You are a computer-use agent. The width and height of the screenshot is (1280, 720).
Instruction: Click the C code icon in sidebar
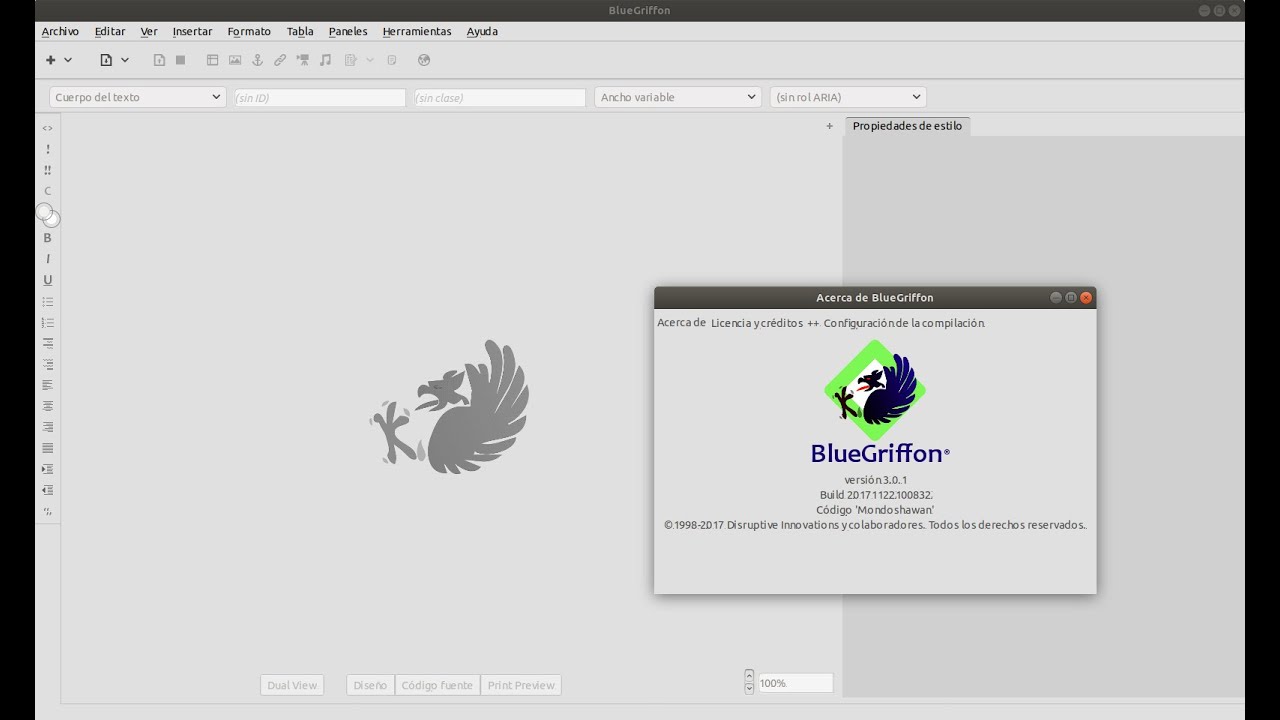tap(47, 191)
